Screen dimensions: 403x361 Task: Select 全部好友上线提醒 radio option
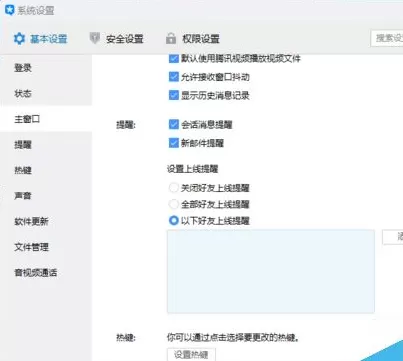[x=174, y=204]
